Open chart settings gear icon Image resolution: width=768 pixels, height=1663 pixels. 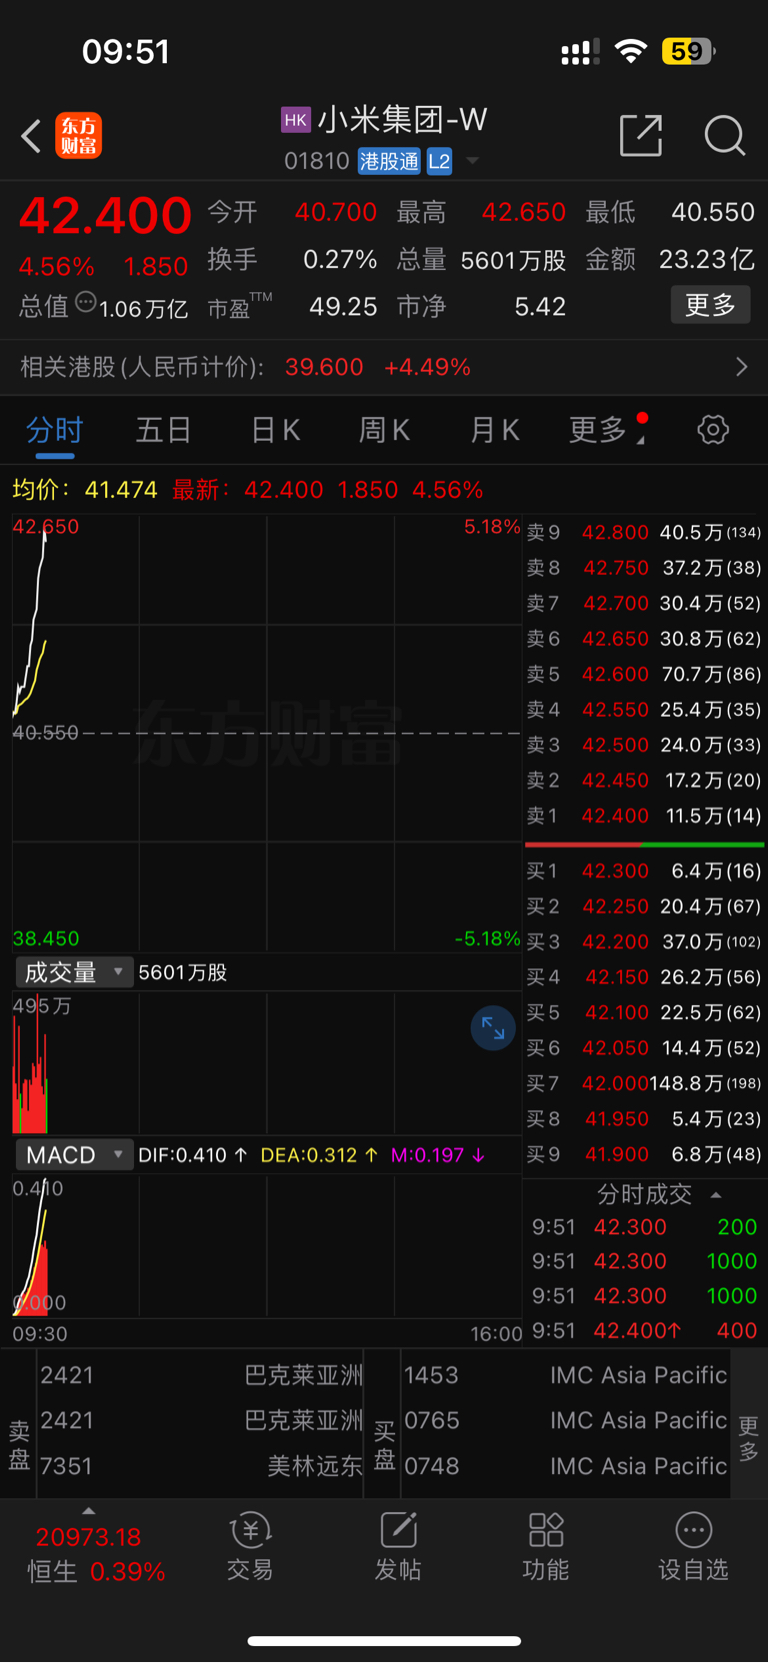pos(713,430)
